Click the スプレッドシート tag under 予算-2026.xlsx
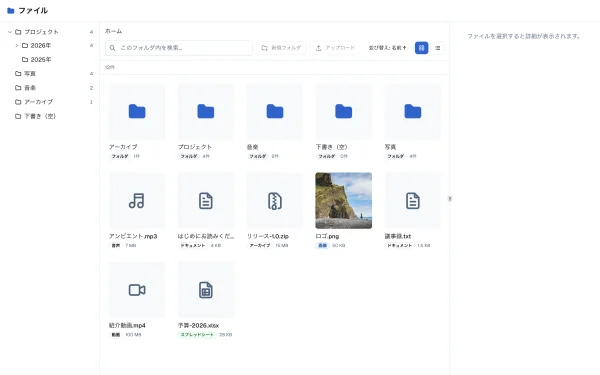Screen dimensions: 600x375 point(197,334)
